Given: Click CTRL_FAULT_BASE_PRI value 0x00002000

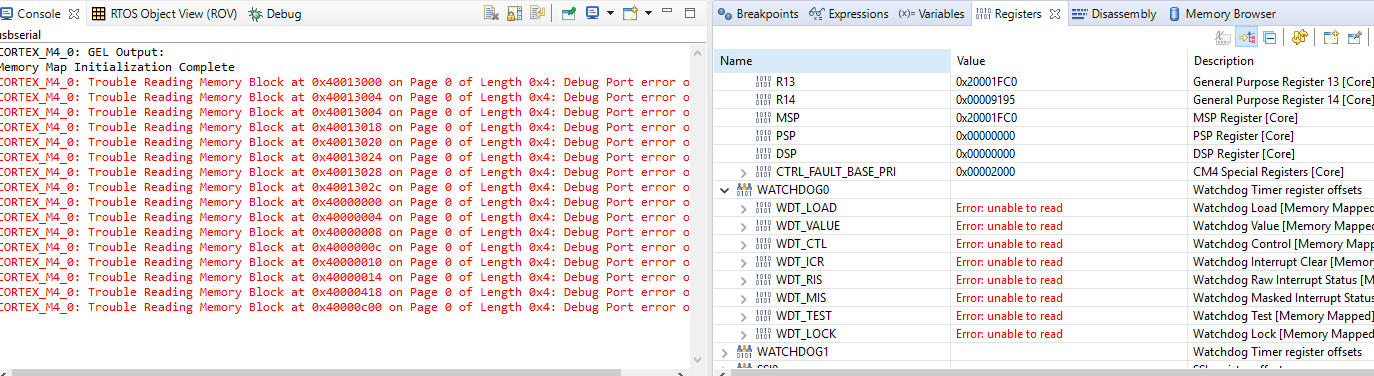Looking at the screenshot, I should point(986,172).
